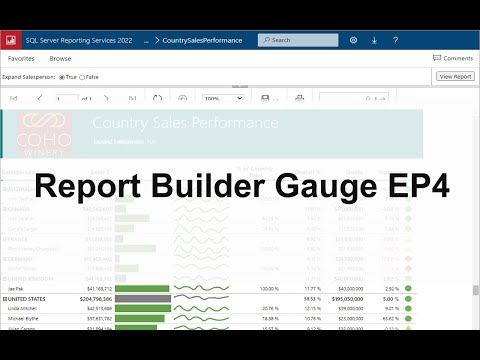480x360 pixels.
Task: Click the Reporting Services home logo
Action: coord(11,40)
